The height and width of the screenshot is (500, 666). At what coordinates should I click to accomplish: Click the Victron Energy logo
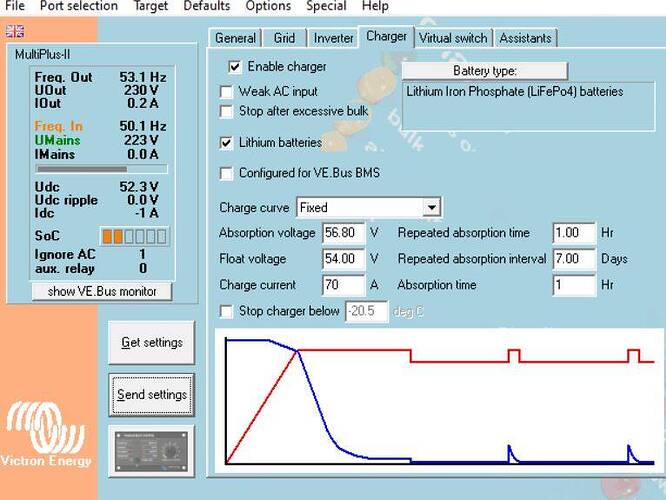(x=46, y=434)
